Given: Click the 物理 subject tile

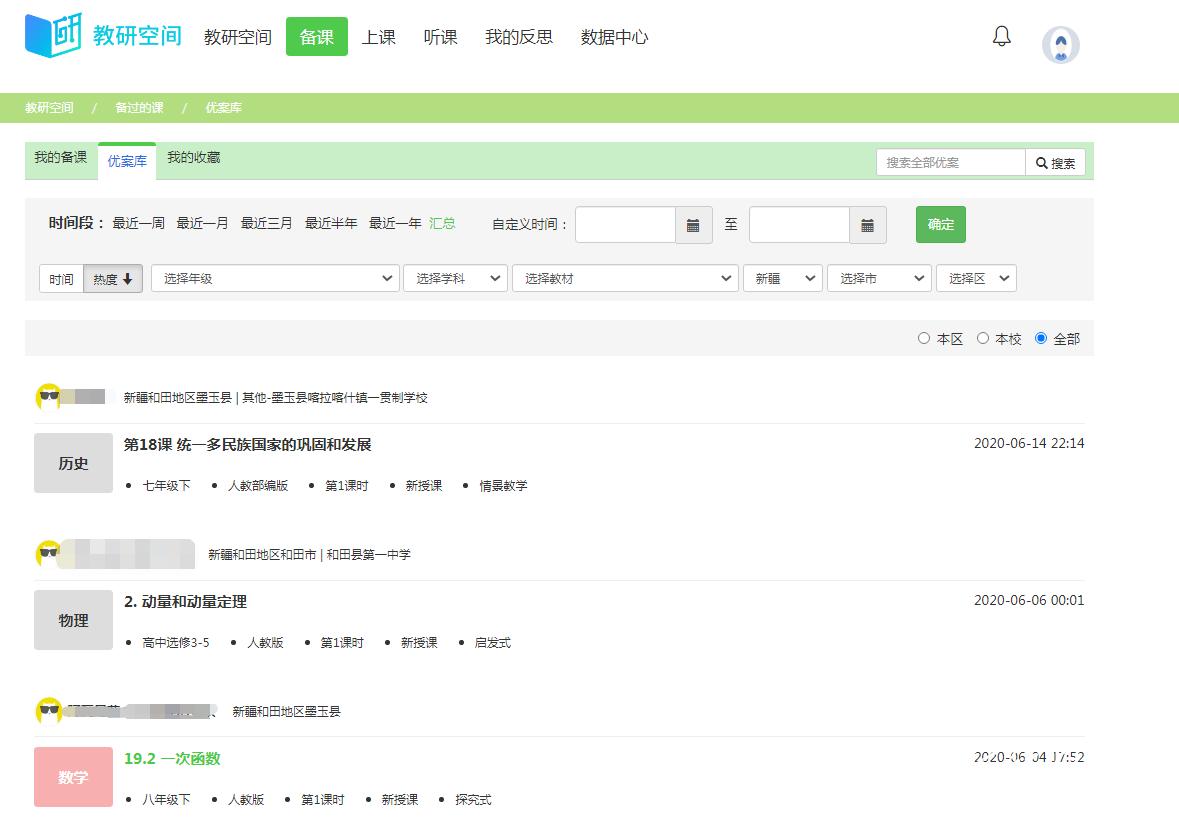Looking at the screenshot, I should pos(73,620).
